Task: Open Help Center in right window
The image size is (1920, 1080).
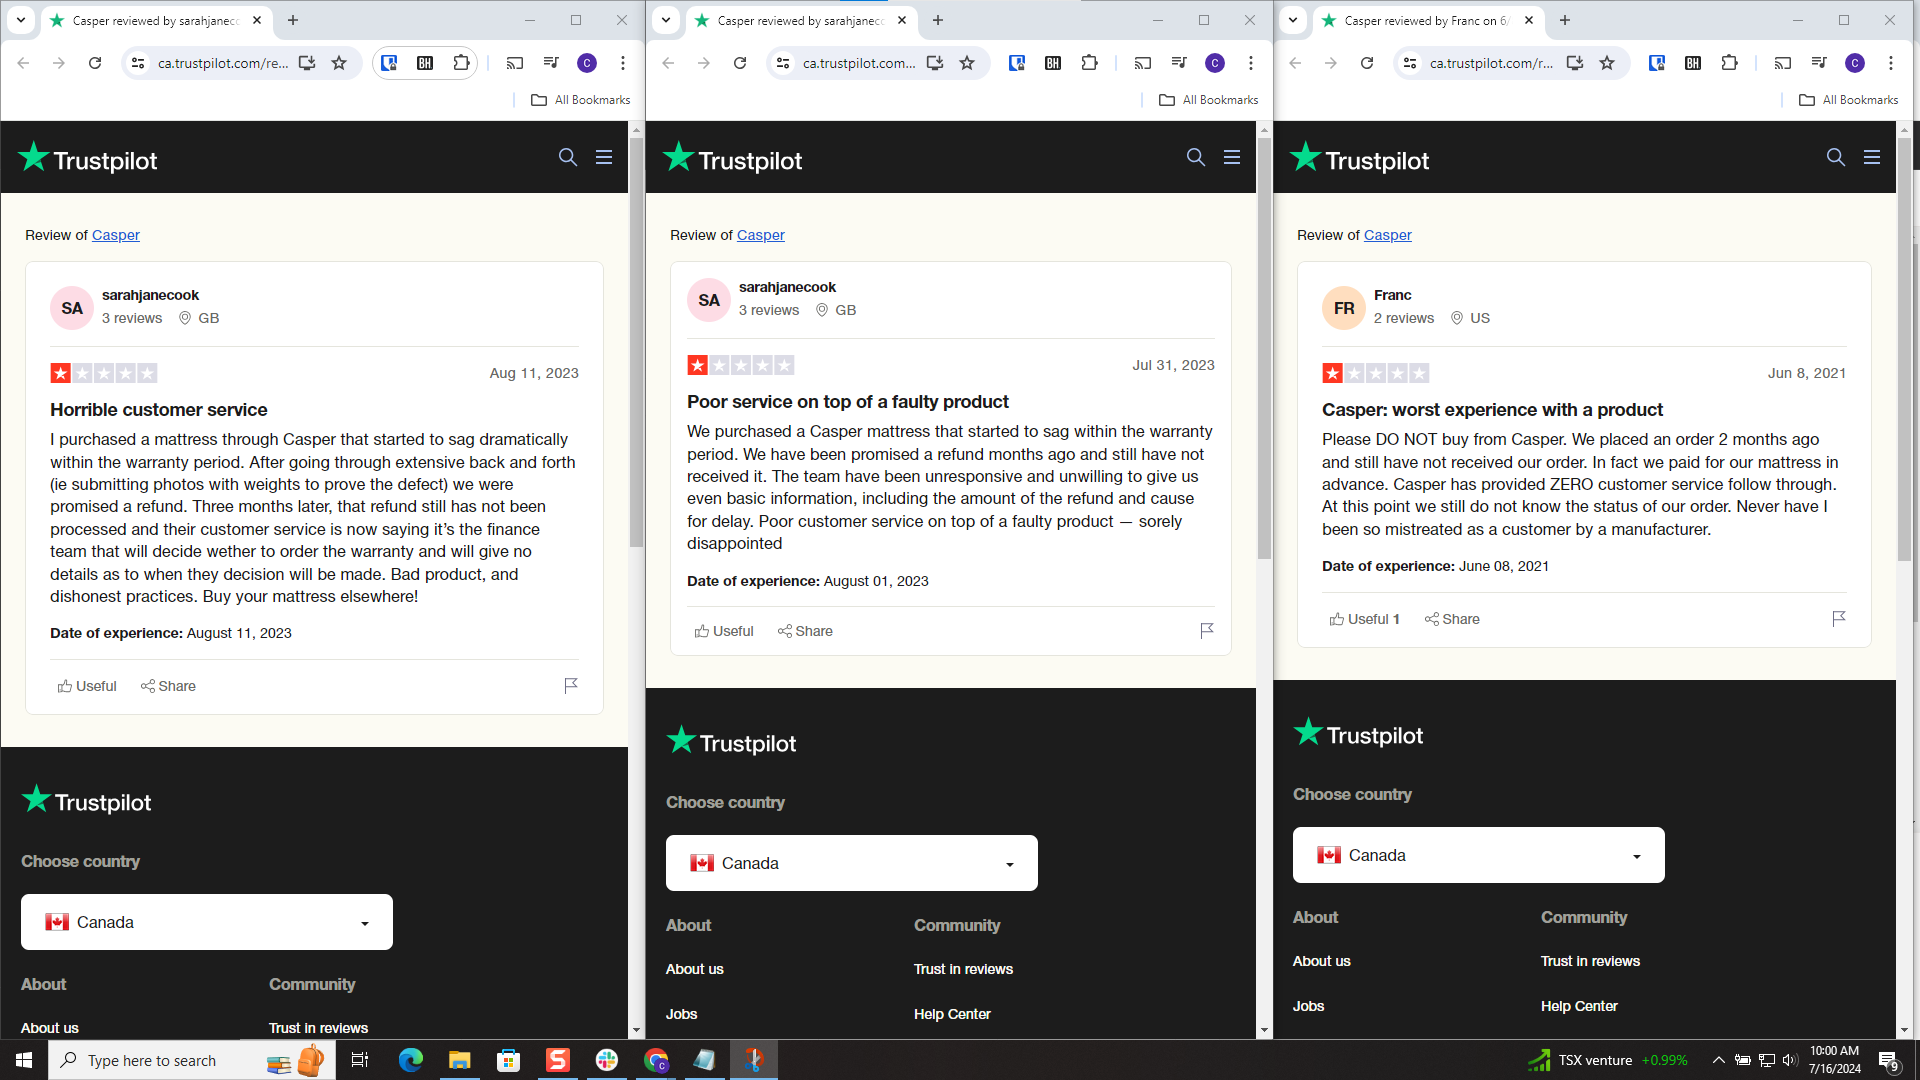Action: [x=1579, y=1006]
